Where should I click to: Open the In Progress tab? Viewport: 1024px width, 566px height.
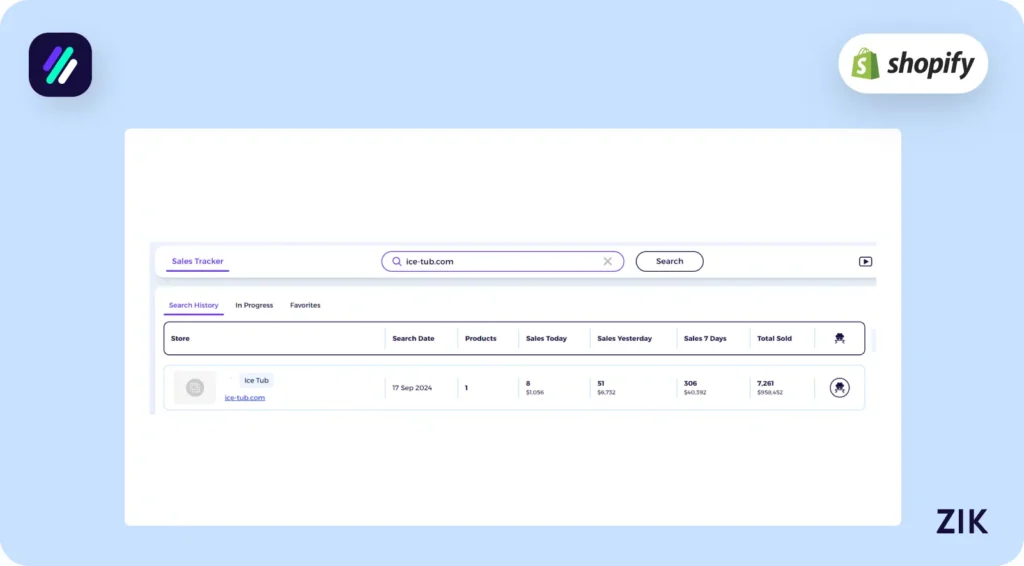pos(254,305)
